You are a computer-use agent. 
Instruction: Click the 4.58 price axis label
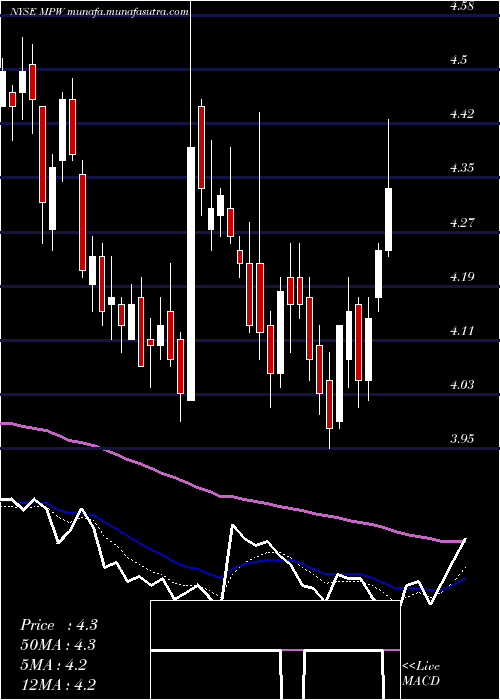(461, 6)
